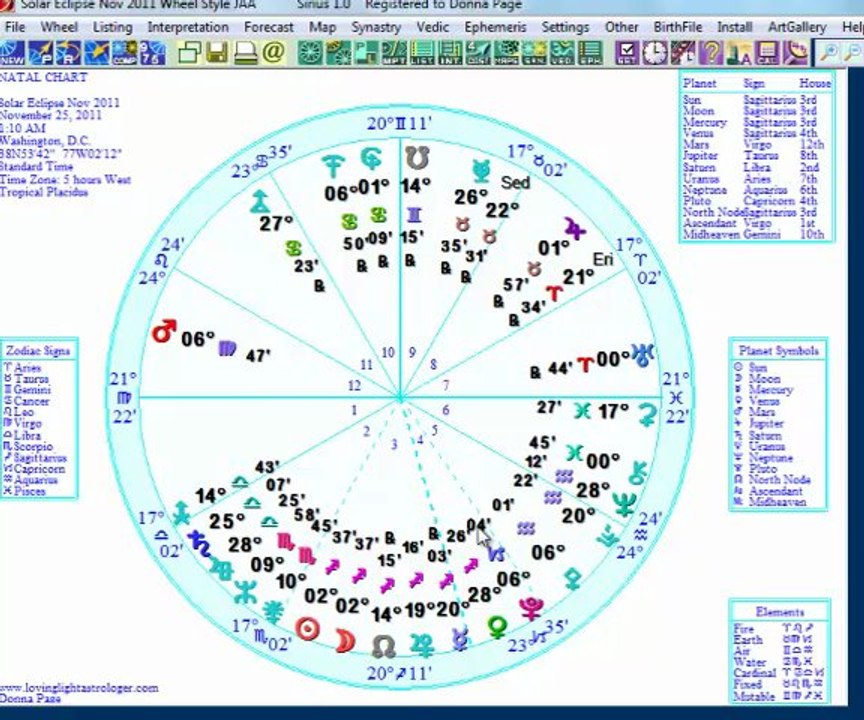Click the green Venus glyph in the chart
This screenshot has height=720, width=864.
point(498,627)
